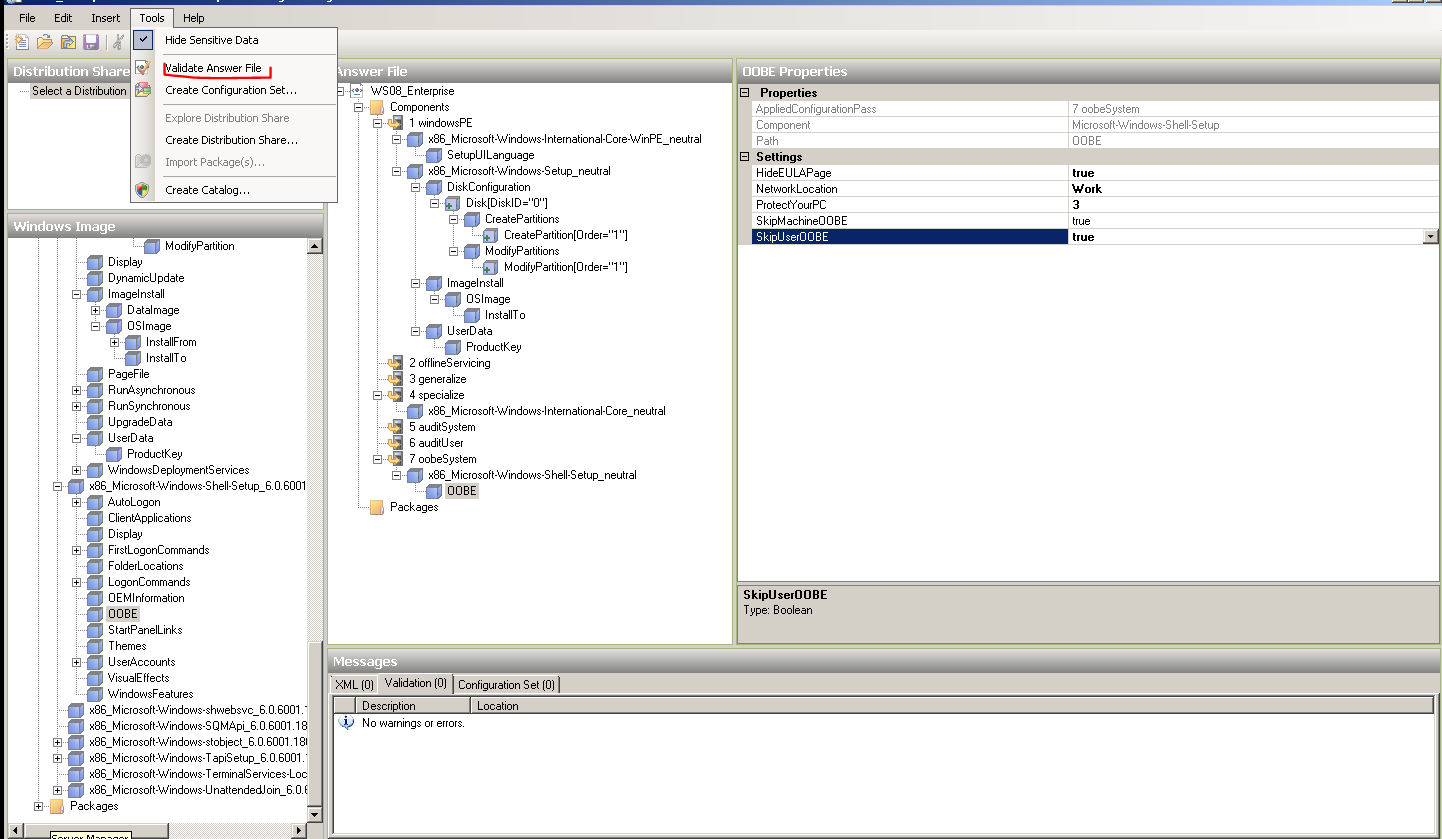Click the New Answer File toolbar icon
The height and width of the screenshot is (839, 1442).
21,41
